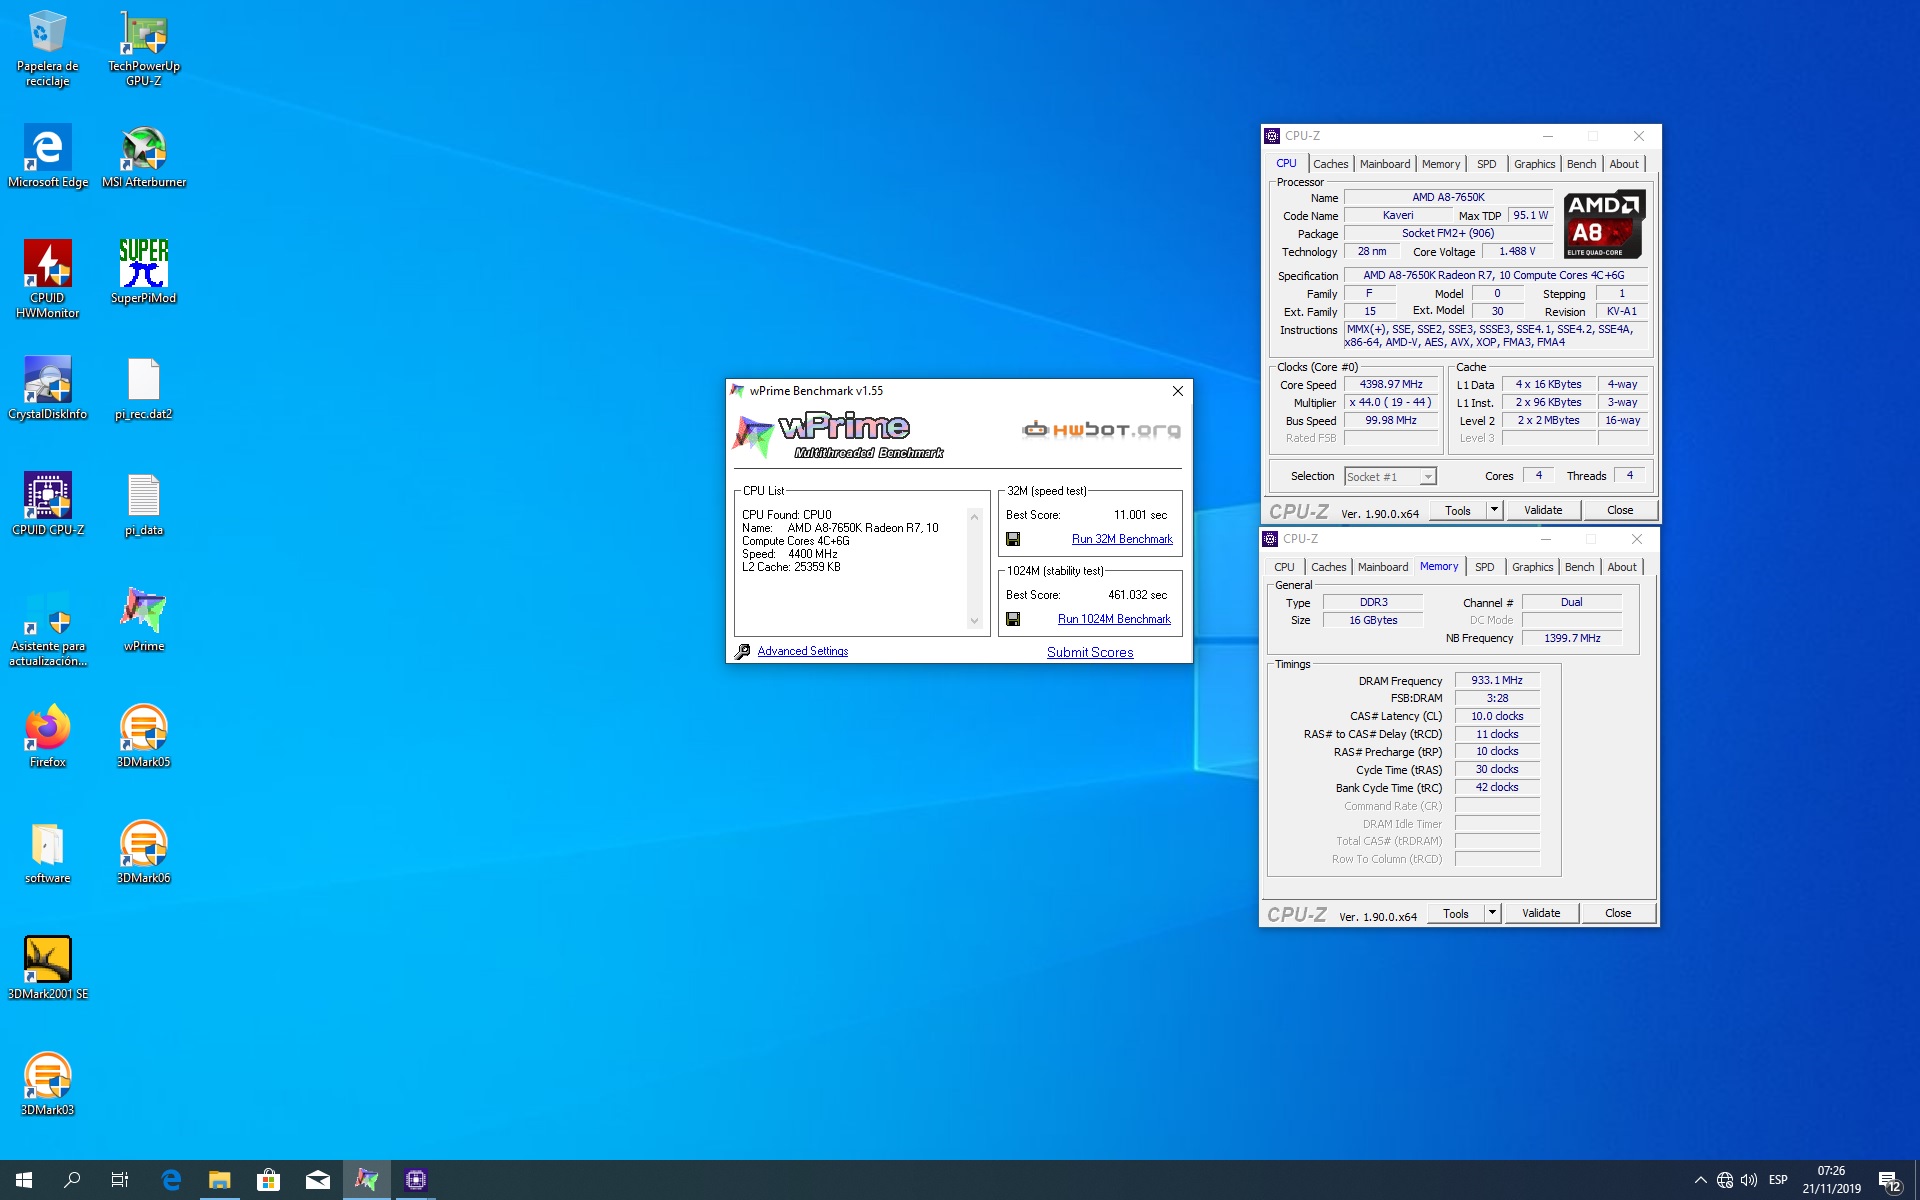Screen dimensions: 1920x1200
Task: Click the Tools button in upper CPU-Z
Action: [x=1458, y=510]
